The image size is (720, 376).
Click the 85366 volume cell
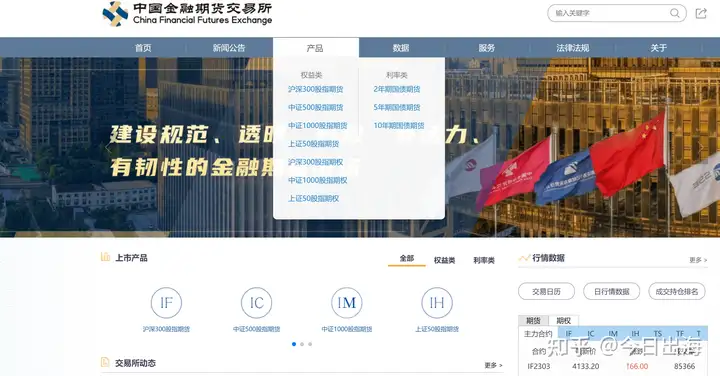click(684, 366)
